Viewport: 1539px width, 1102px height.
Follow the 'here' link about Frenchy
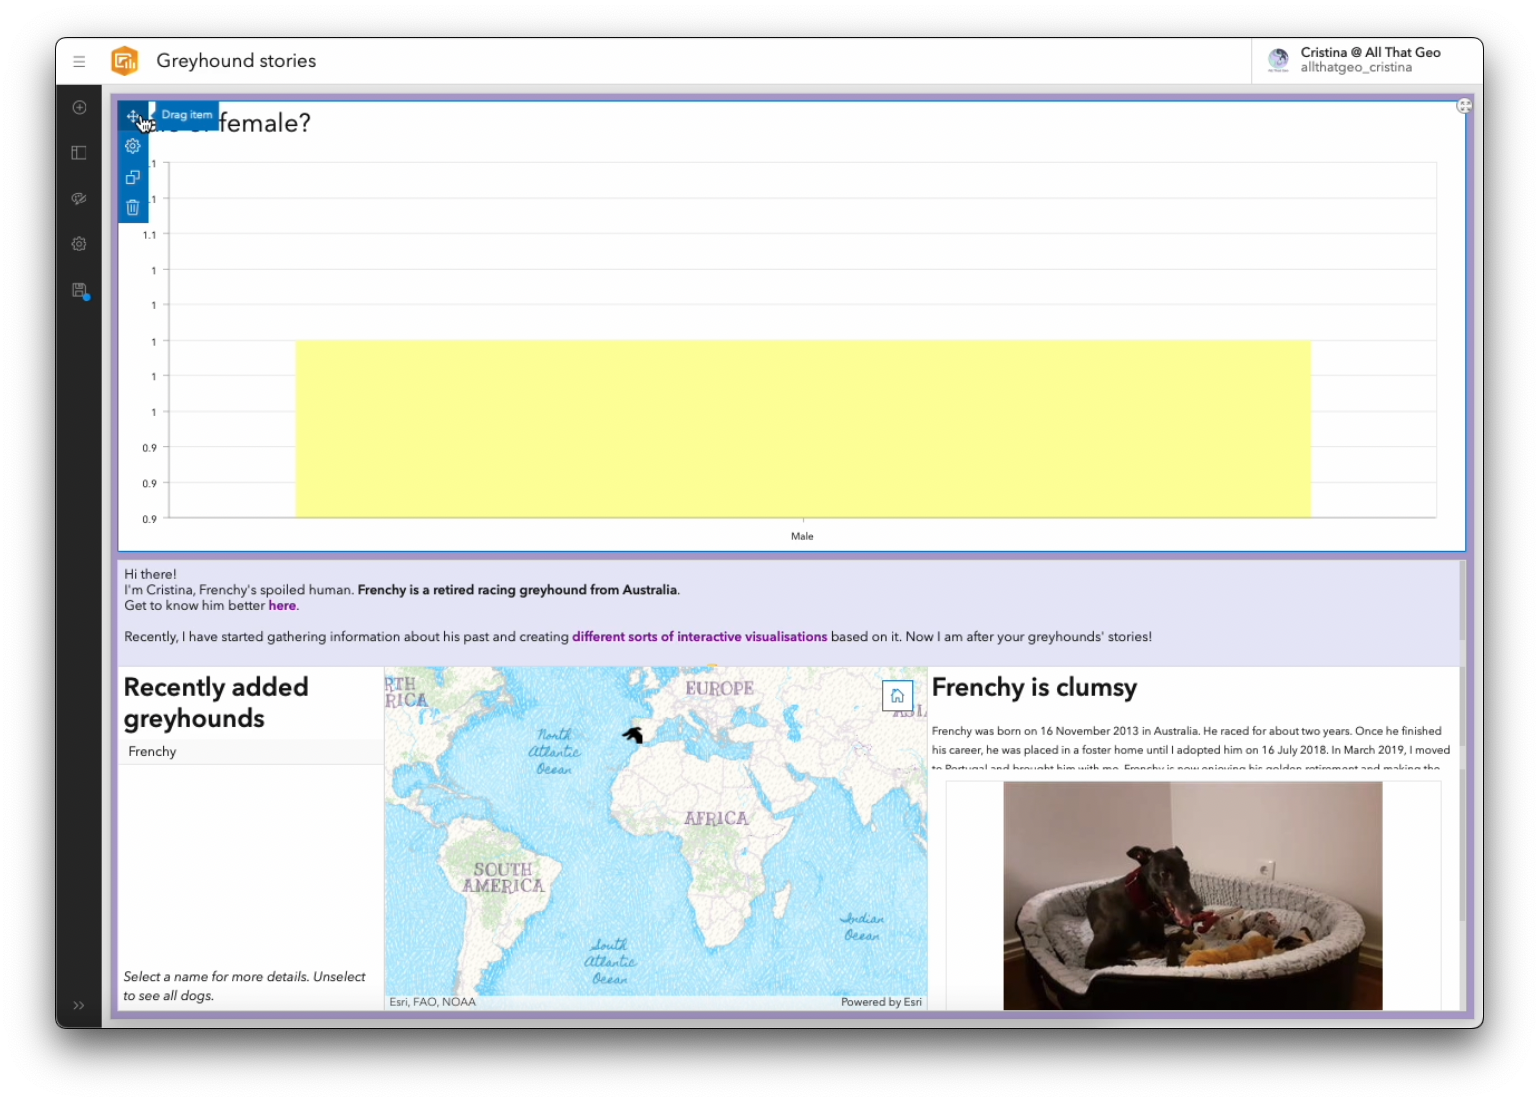tap(282, 605)
